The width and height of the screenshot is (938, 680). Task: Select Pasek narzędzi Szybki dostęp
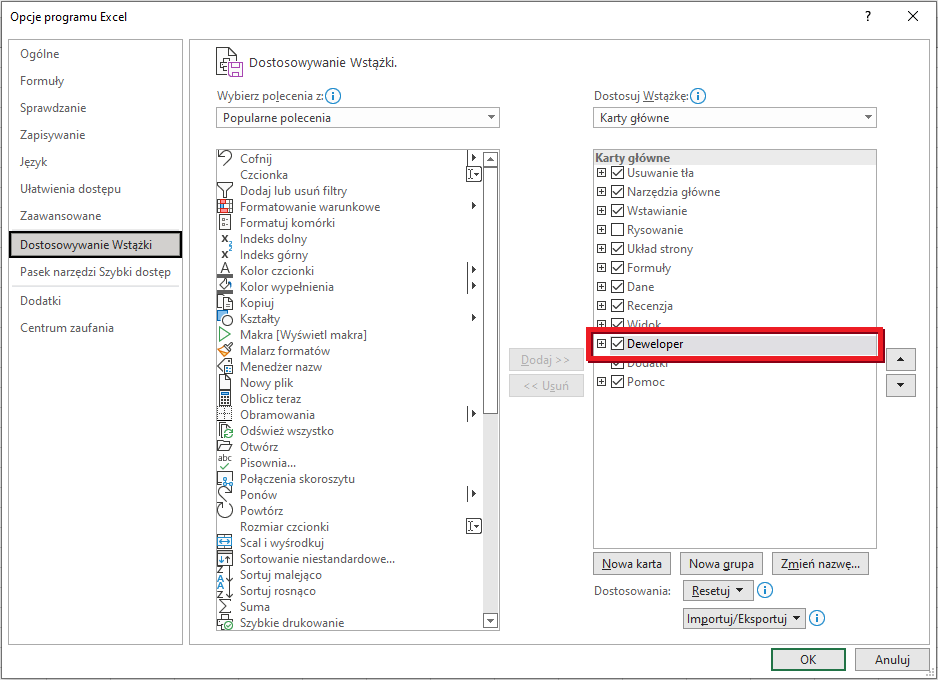pyautogui.click(x=95, y=272)
